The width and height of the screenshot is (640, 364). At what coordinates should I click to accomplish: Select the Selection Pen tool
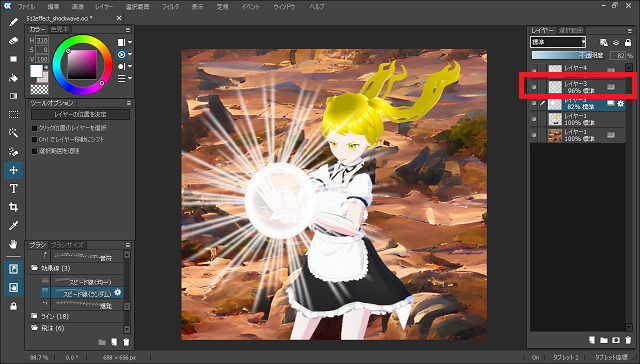[x=13, y=152]
